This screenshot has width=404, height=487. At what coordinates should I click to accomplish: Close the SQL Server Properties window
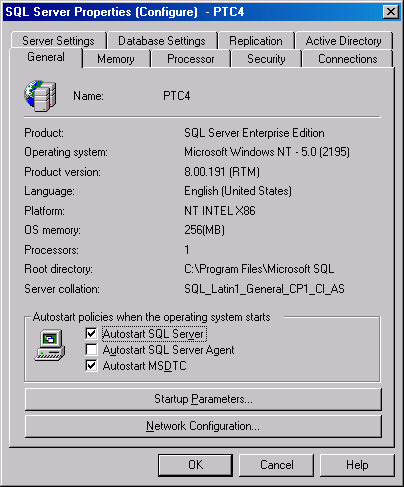[391, 12]
